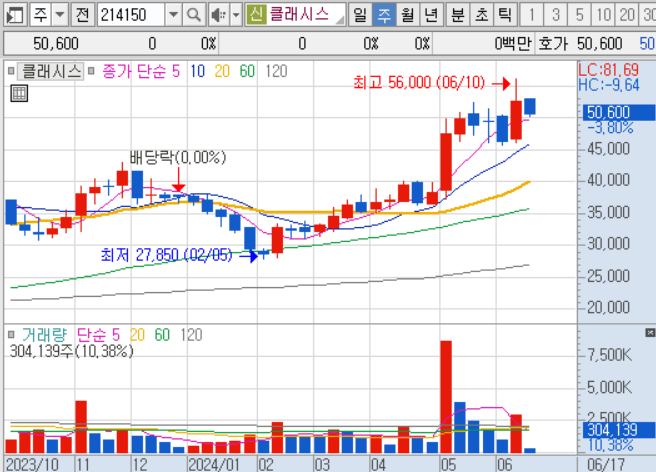The image size is (656, 472).
Task: Click the 06/17 date label
Action: click(605, 464)
